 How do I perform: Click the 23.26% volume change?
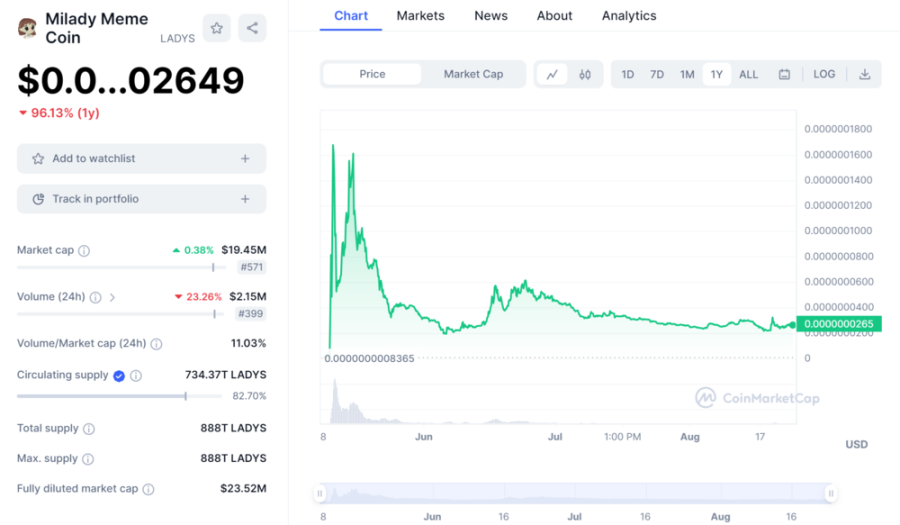coord(199,297)
